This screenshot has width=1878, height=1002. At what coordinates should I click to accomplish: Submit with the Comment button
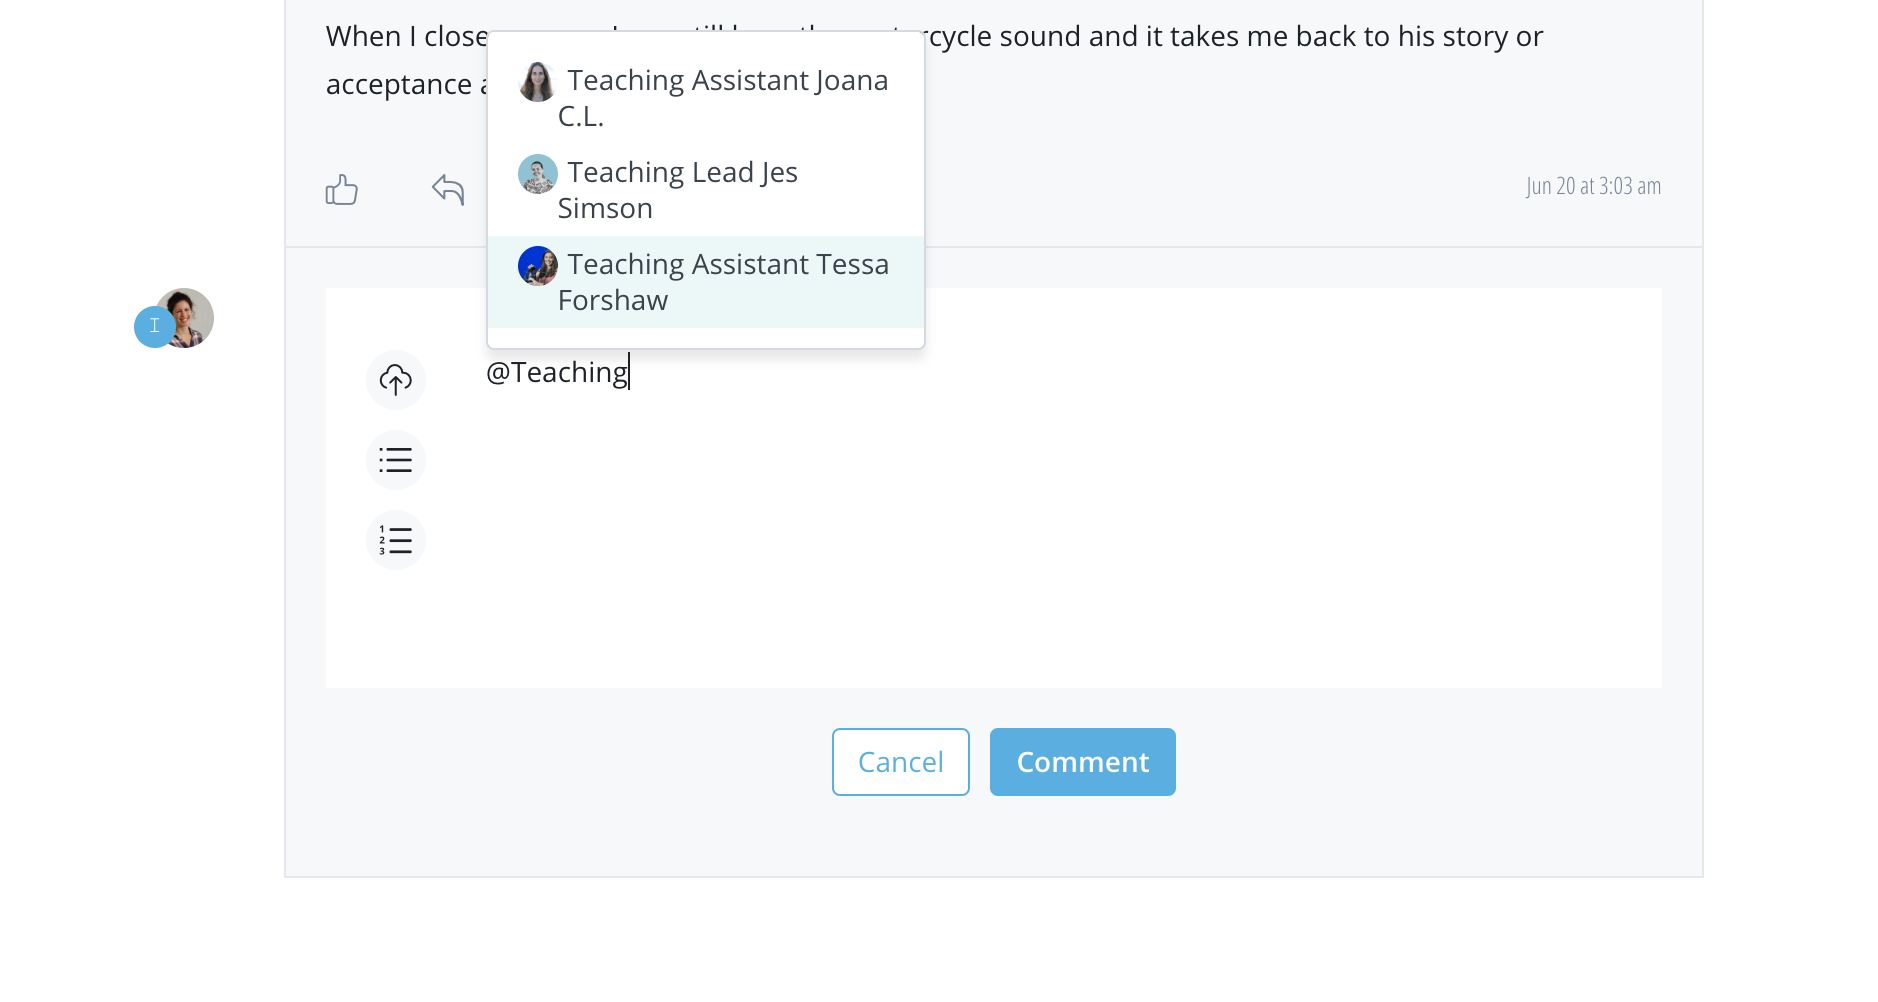[x=1082, y=762]
